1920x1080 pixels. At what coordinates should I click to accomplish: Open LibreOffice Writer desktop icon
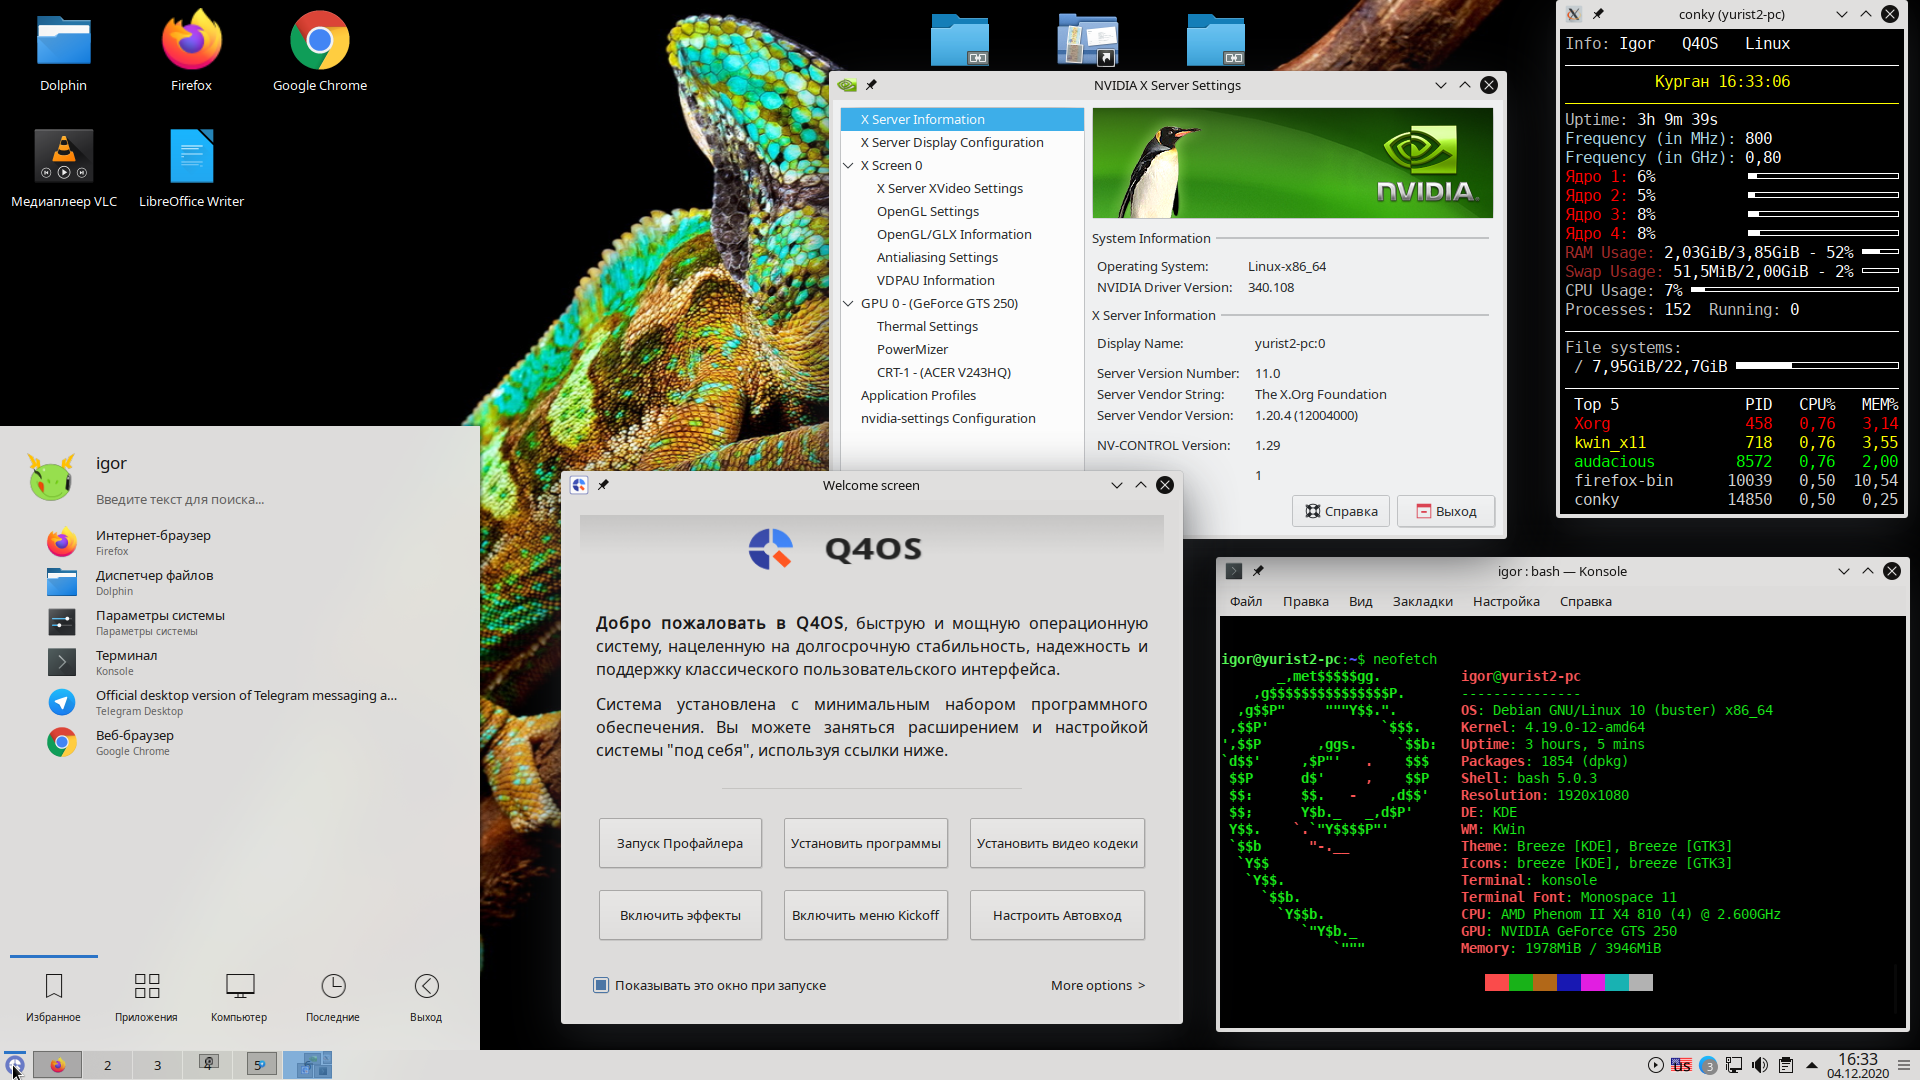pos(191,168)
